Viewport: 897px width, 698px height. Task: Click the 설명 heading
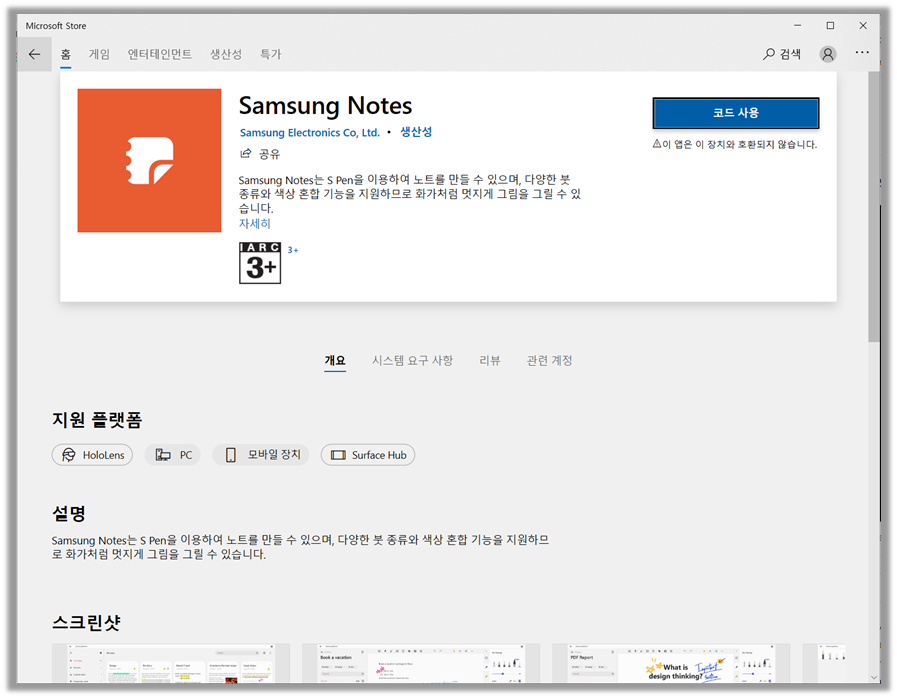69,513
